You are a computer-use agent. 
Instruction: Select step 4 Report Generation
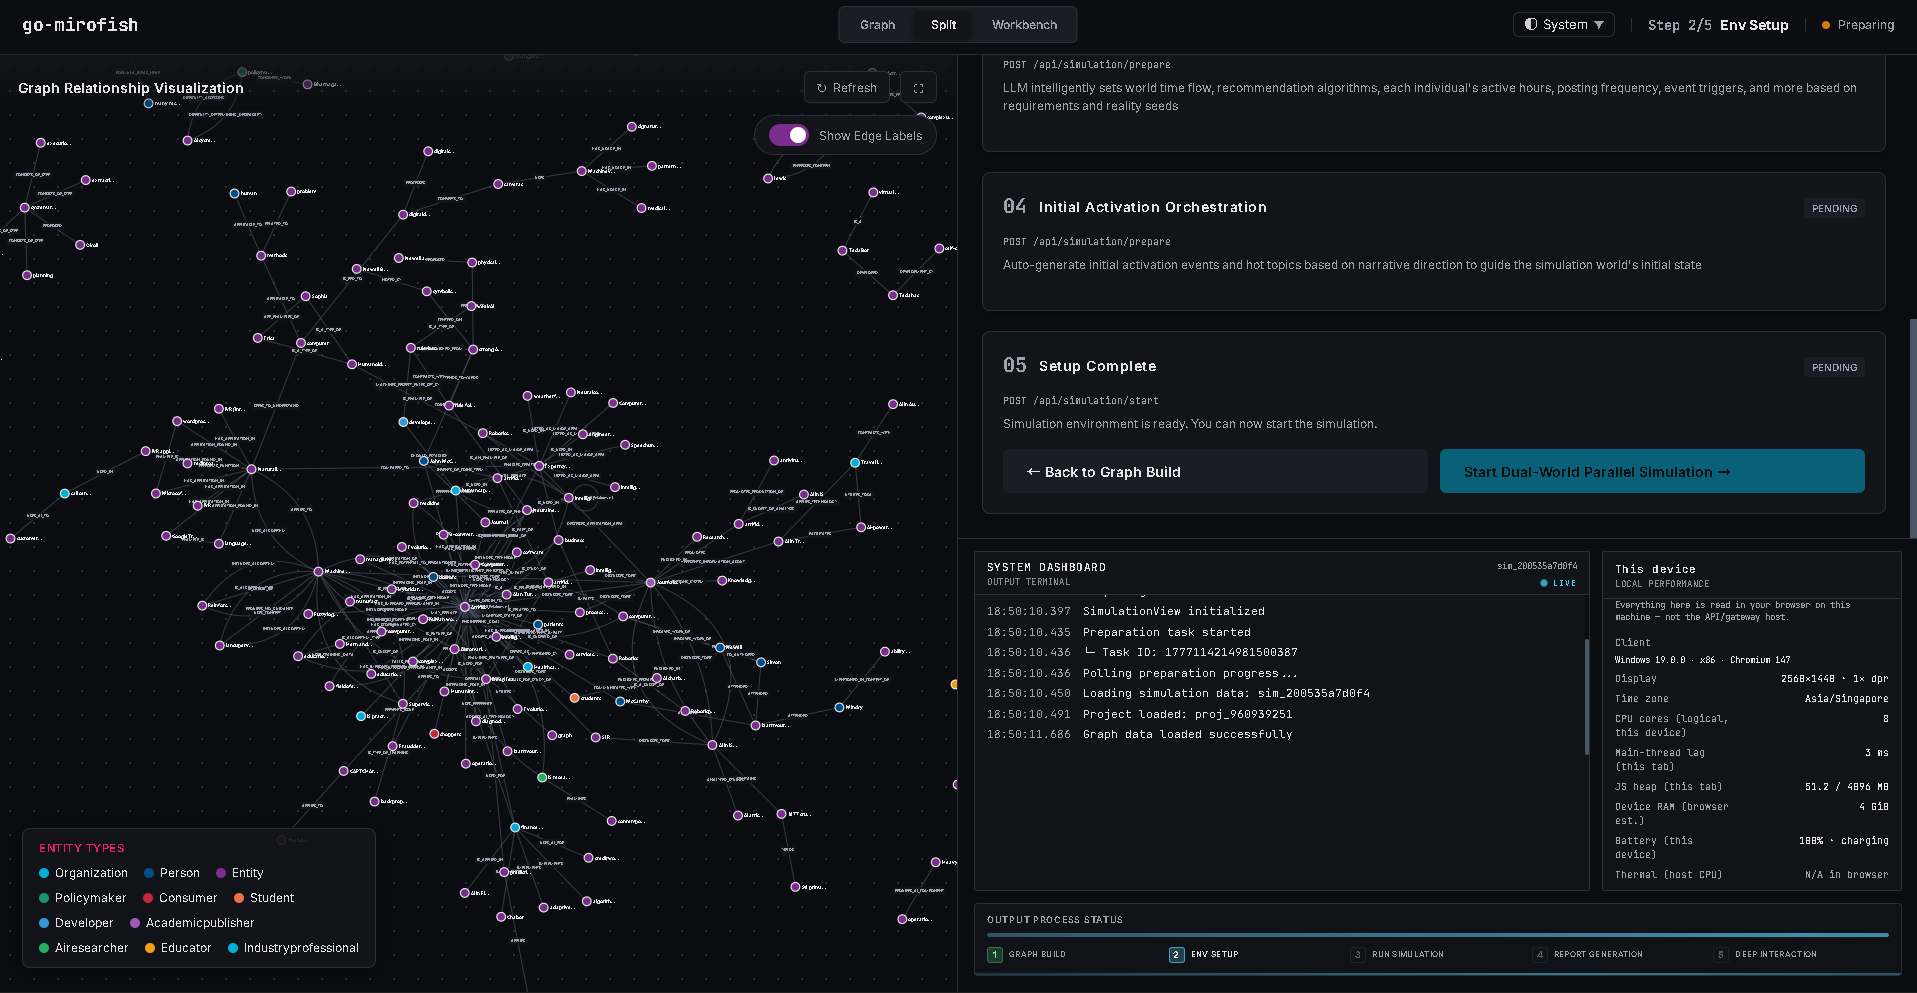(x=1588, y=954)
